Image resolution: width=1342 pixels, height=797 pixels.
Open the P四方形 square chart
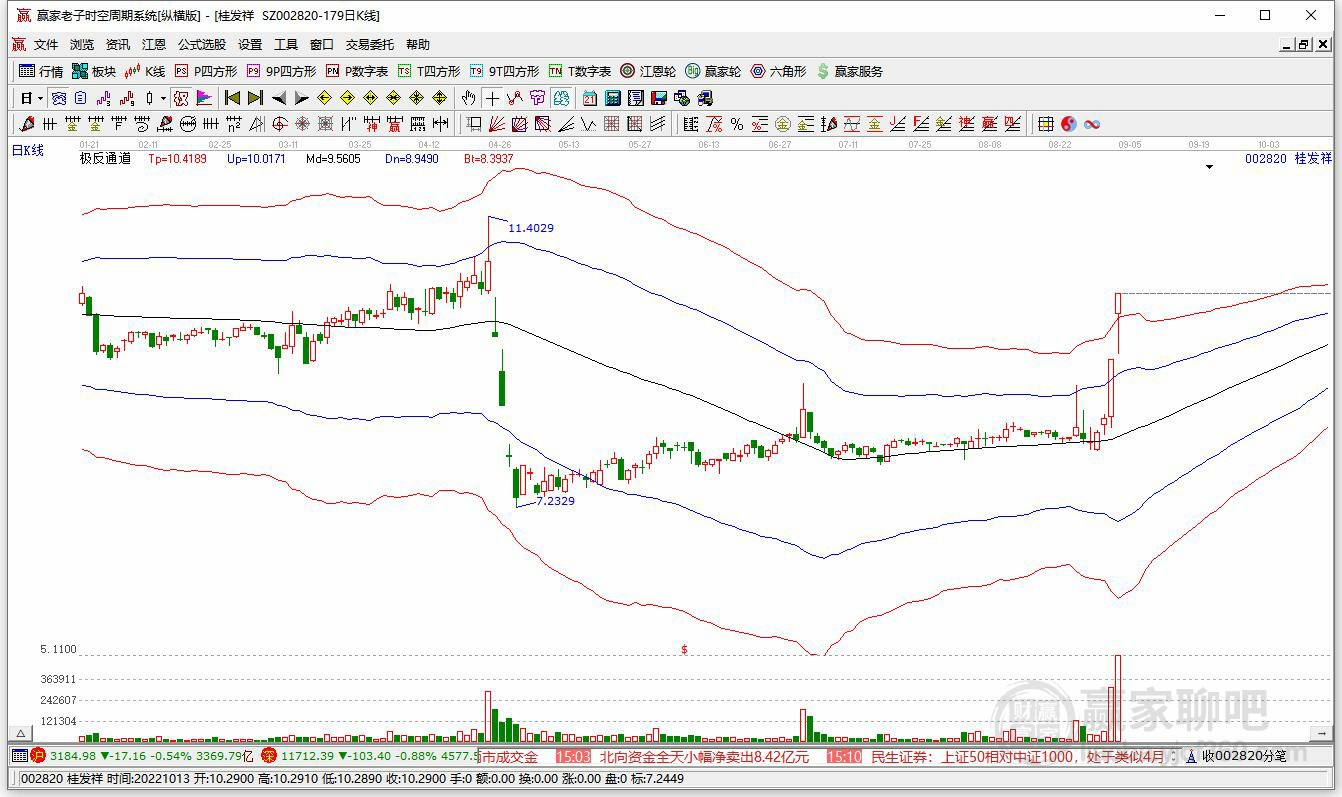point(206,71)
